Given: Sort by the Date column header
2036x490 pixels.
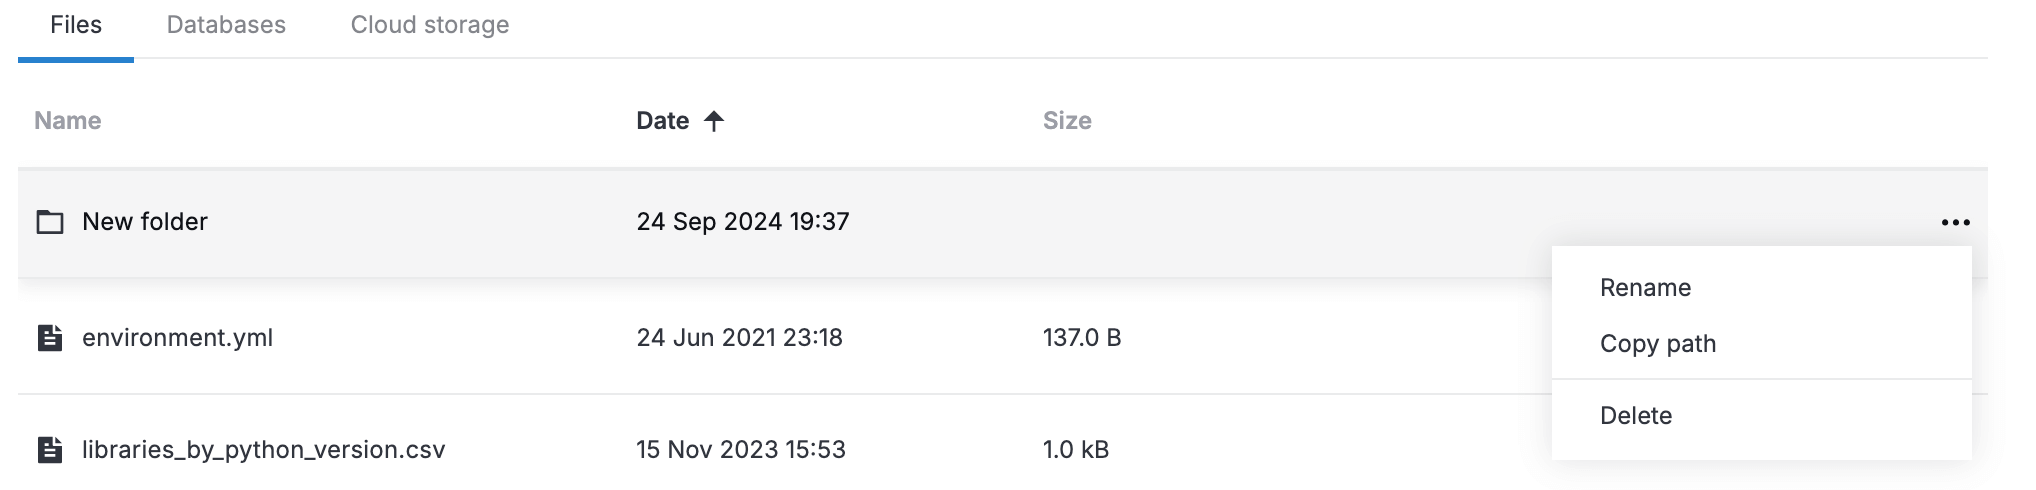Looking at the screenshot, I should coord(662,121).
